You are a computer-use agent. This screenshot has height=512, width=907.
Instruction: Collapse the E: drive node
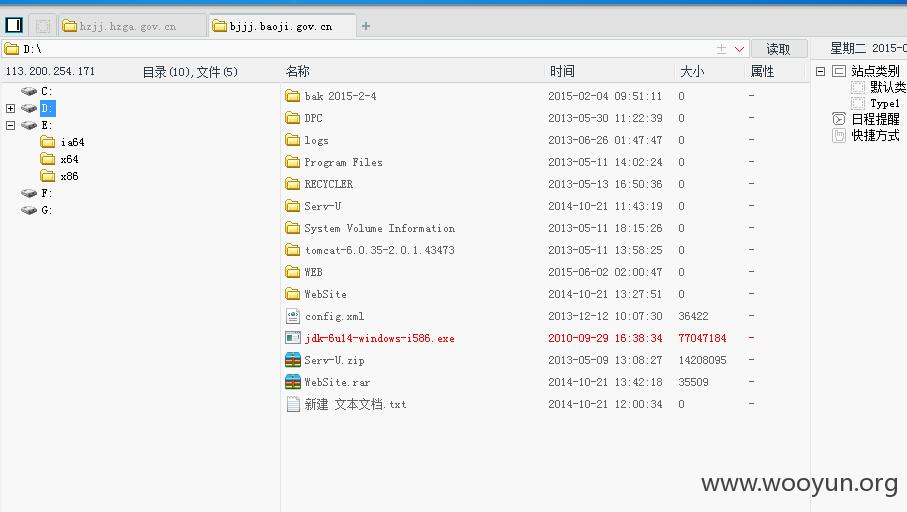click(x=10, y=125)
